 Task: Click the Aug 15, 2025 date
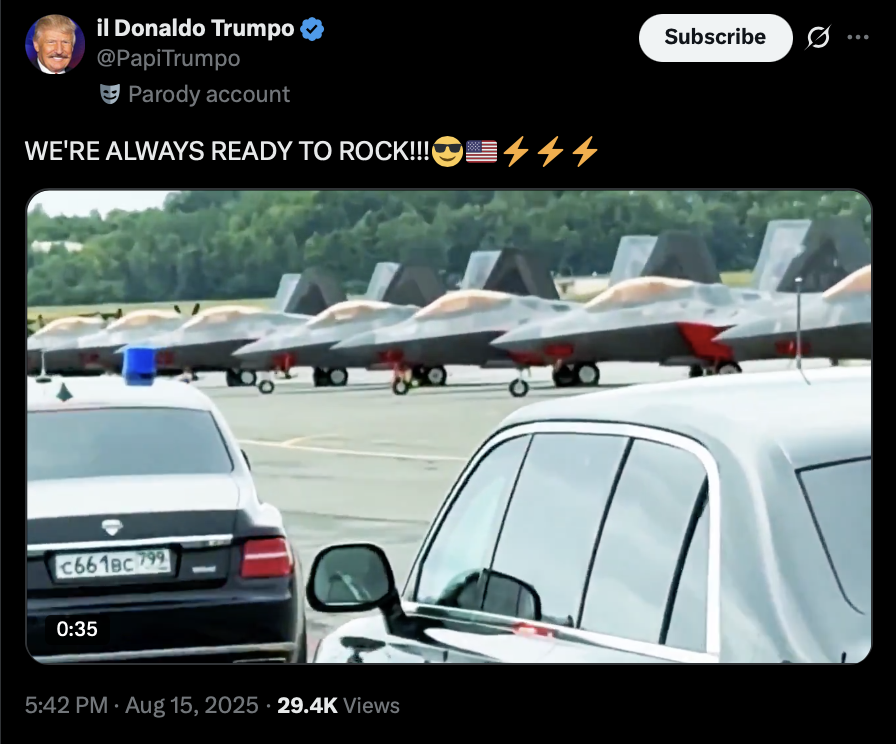coord(192,705)
